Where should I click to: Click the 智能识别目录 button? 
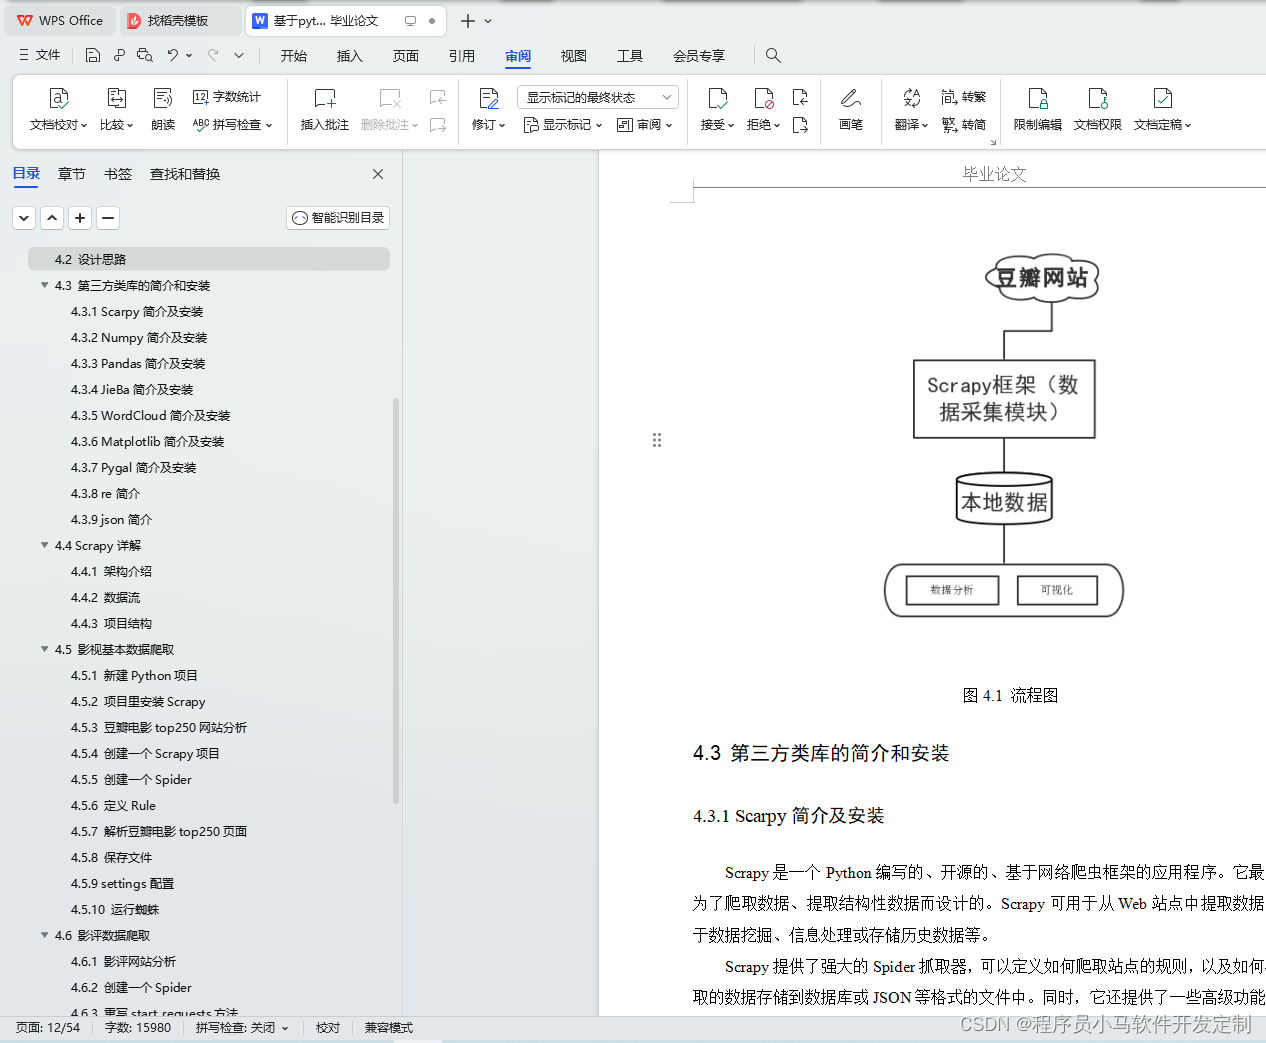337,217
